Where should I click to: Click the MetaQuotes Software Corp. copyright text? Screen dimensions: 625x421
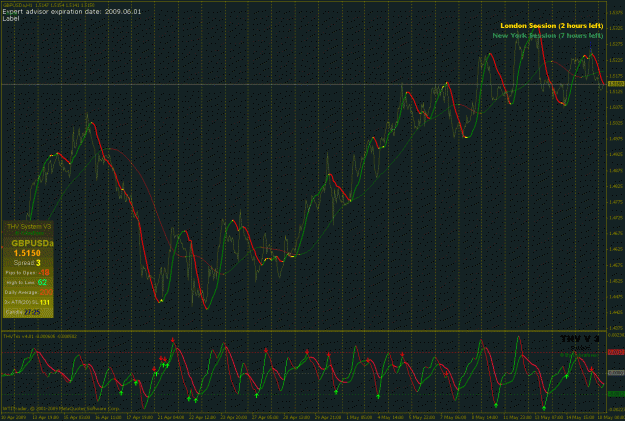coord(62,409)
